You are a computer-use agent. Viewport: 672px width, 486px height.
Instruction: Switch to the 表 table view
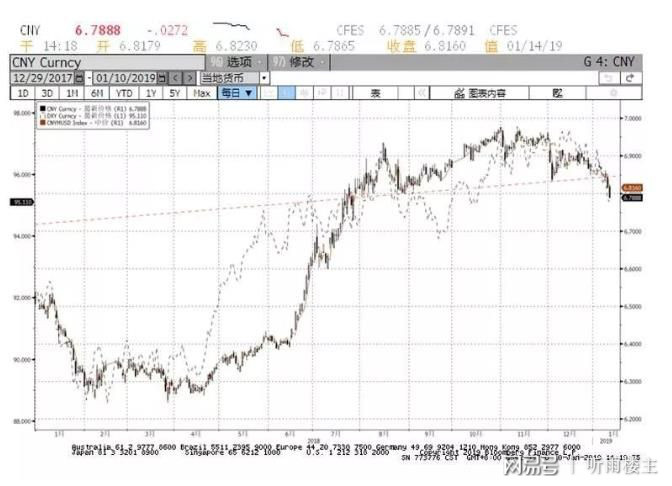[377, 92]
